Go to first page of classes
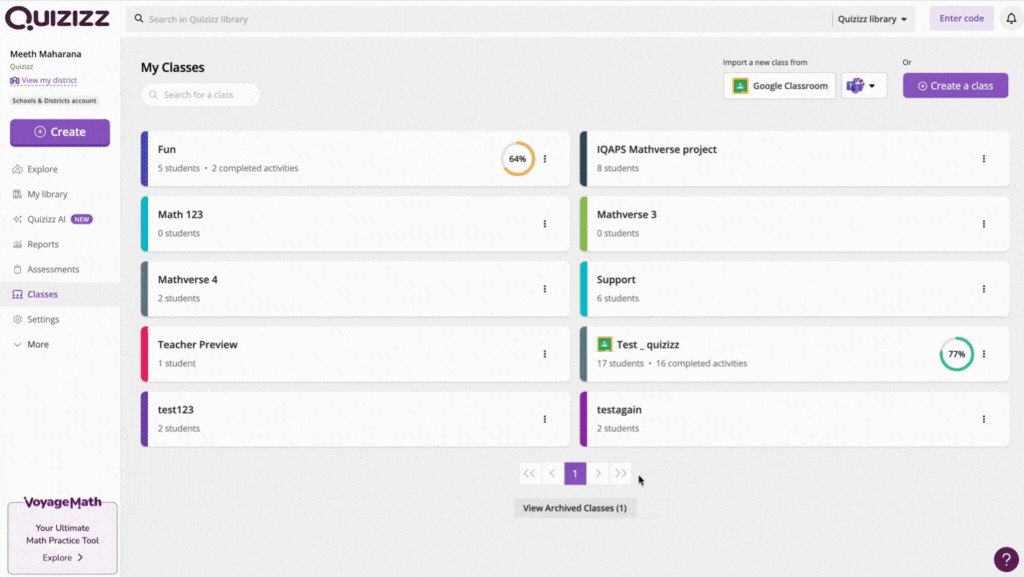 coord(530,473)
